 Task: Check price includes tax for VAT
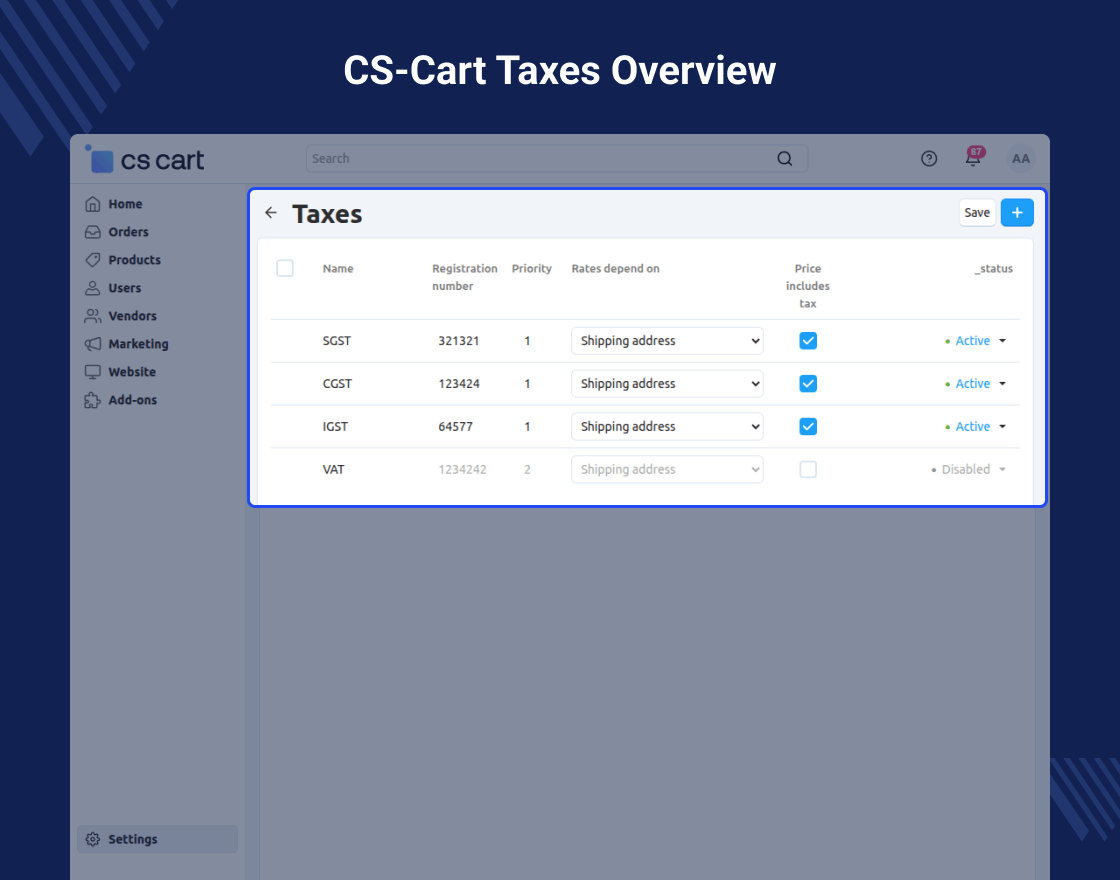(808, 469)
